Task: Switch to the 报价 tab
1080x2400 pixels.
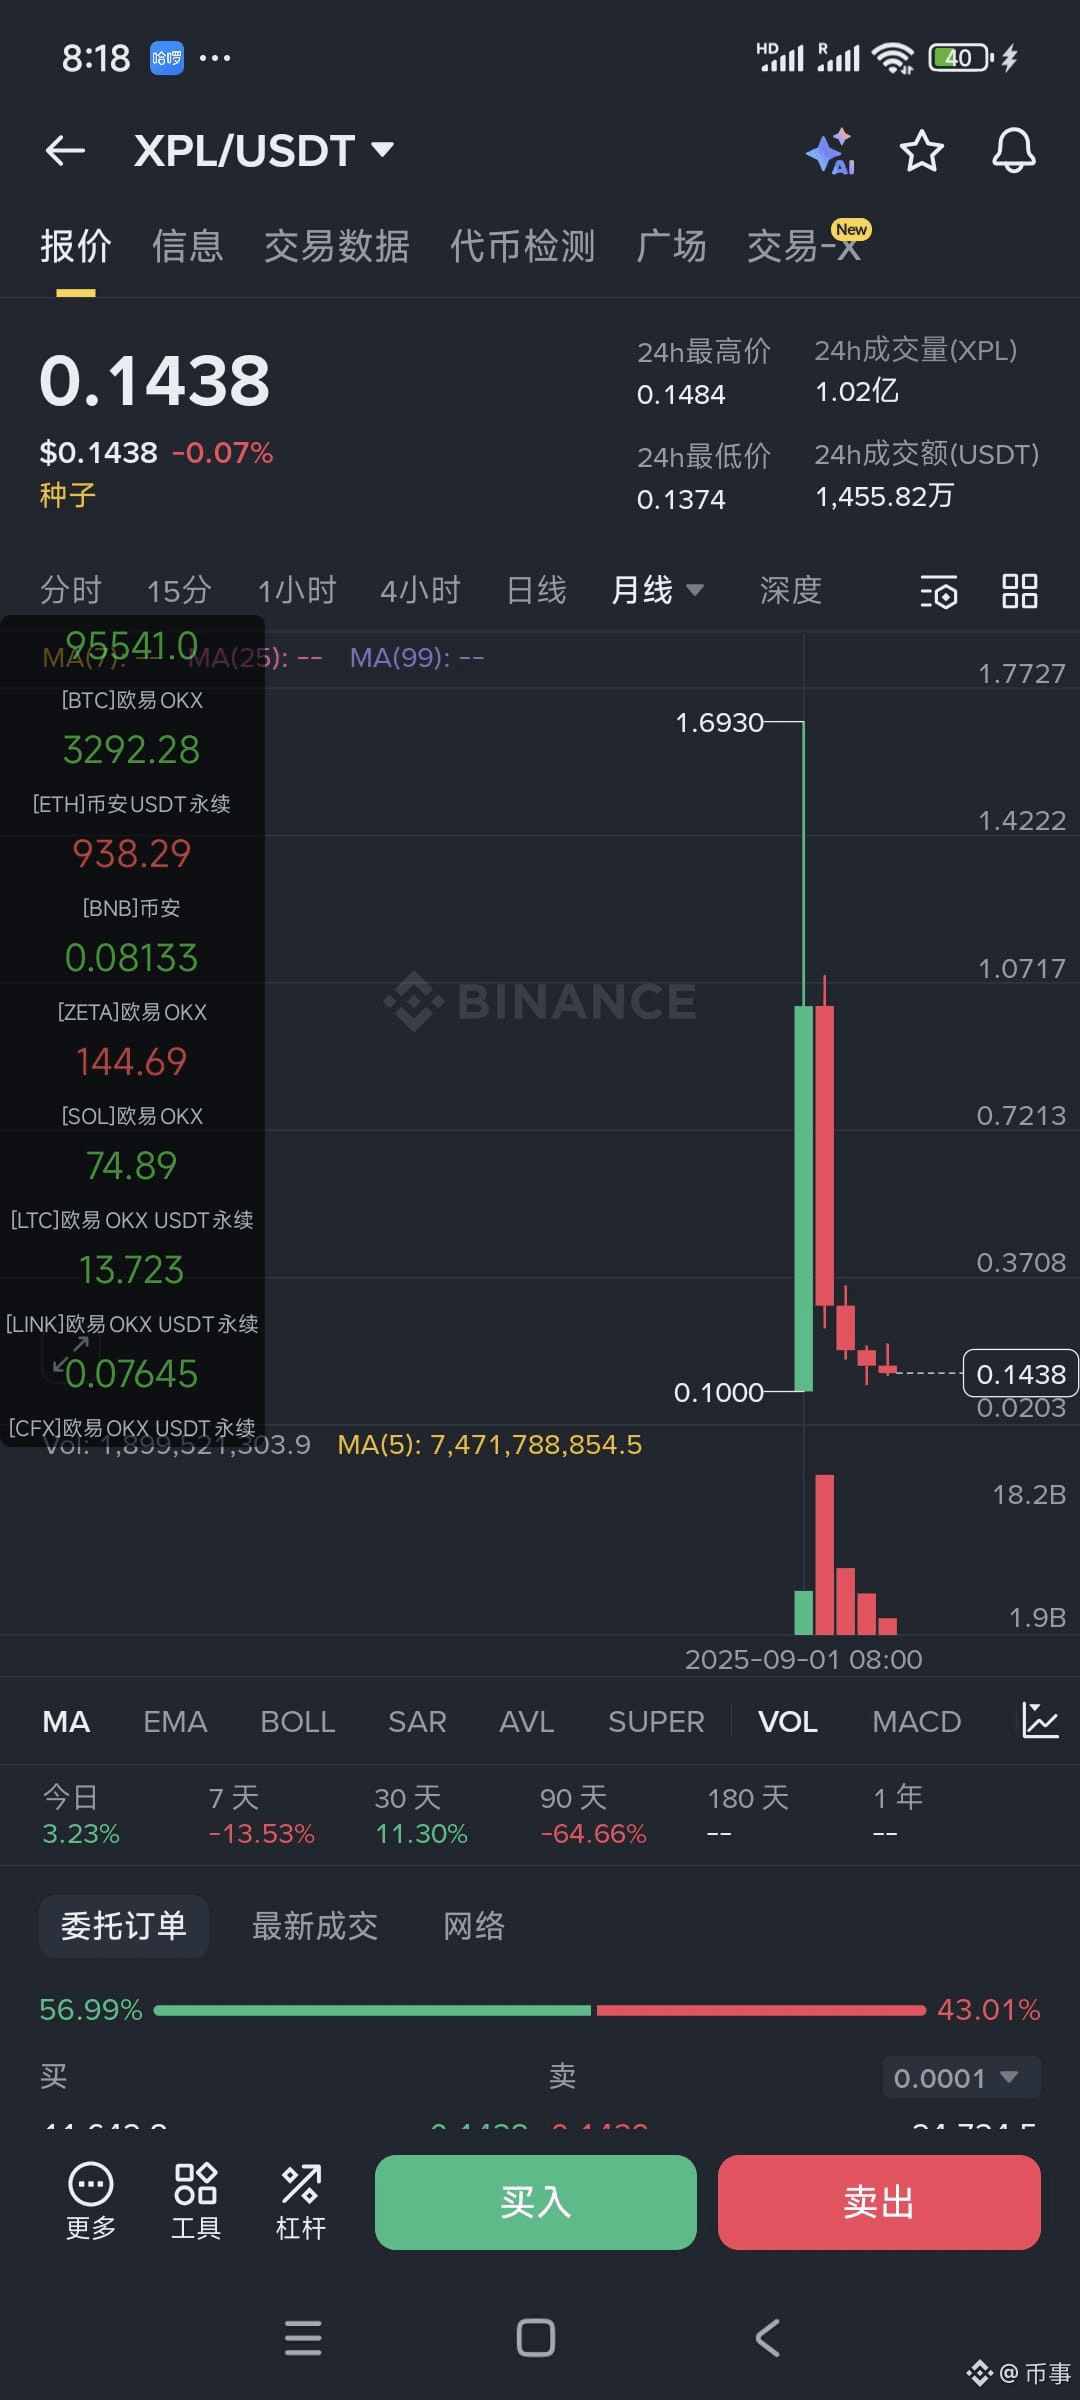Action: (76, 246)
